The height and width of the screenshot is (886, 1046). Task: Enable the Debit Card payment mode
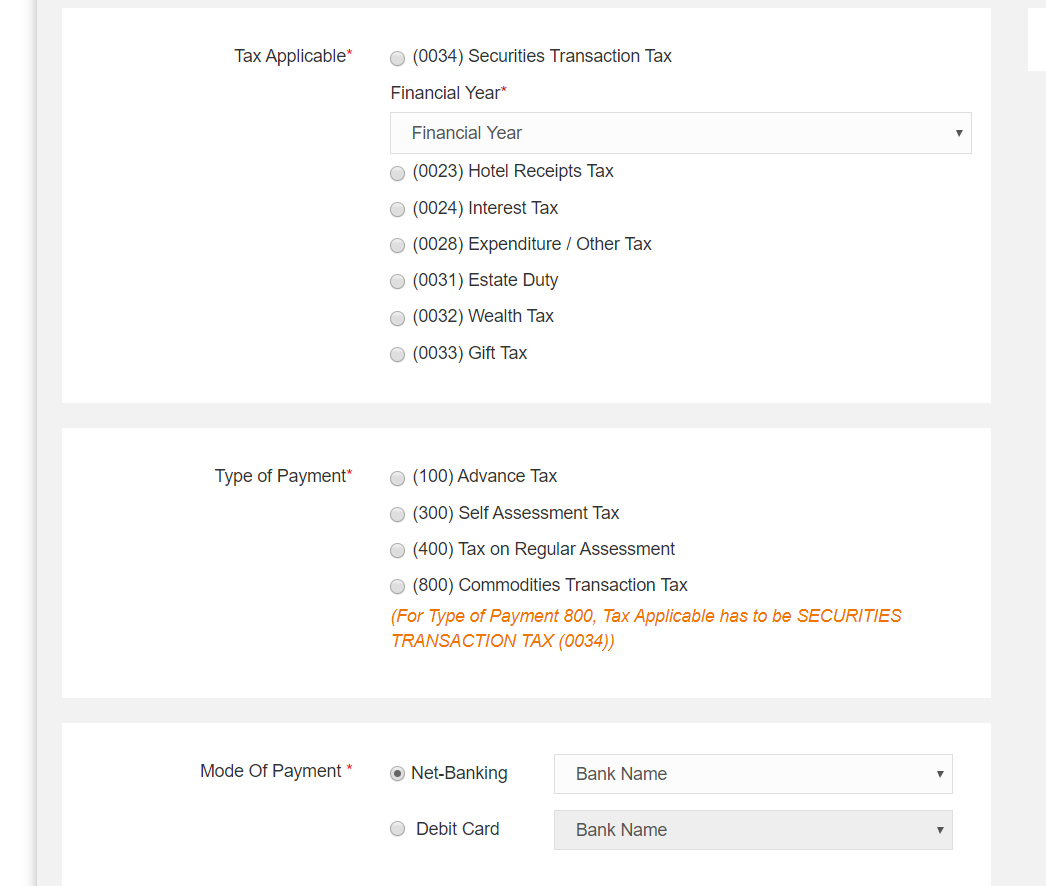(397, 828)
